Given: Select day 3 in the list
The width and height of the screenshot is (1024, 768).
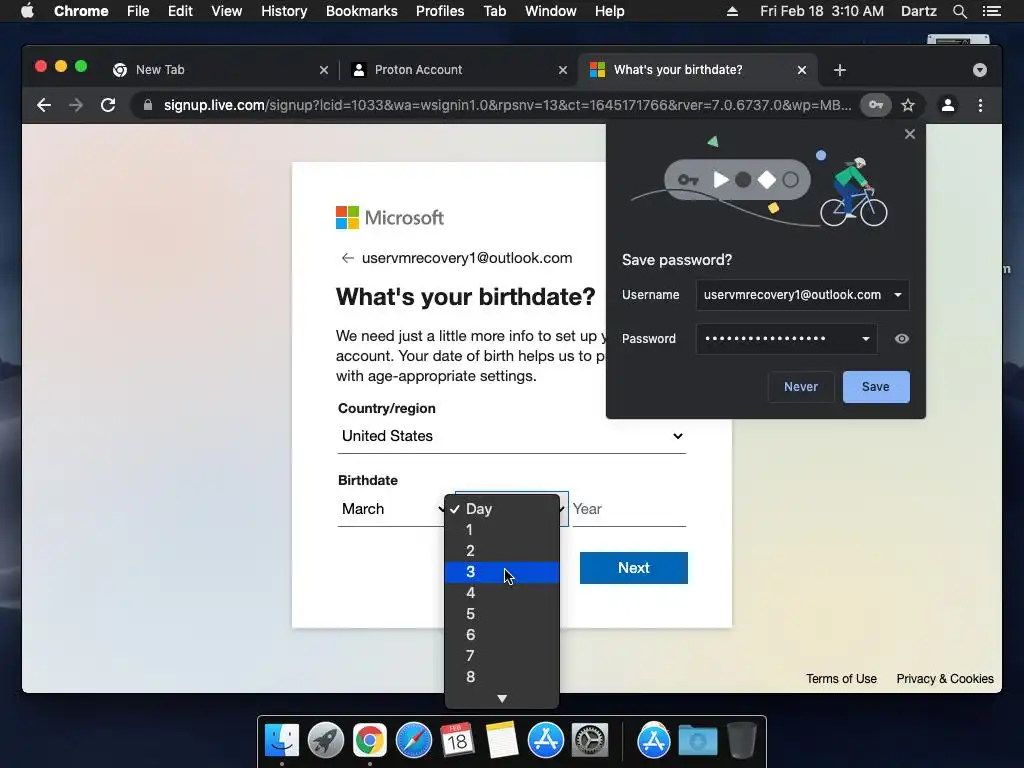Looking at the screenshot, I should (502, 572).
